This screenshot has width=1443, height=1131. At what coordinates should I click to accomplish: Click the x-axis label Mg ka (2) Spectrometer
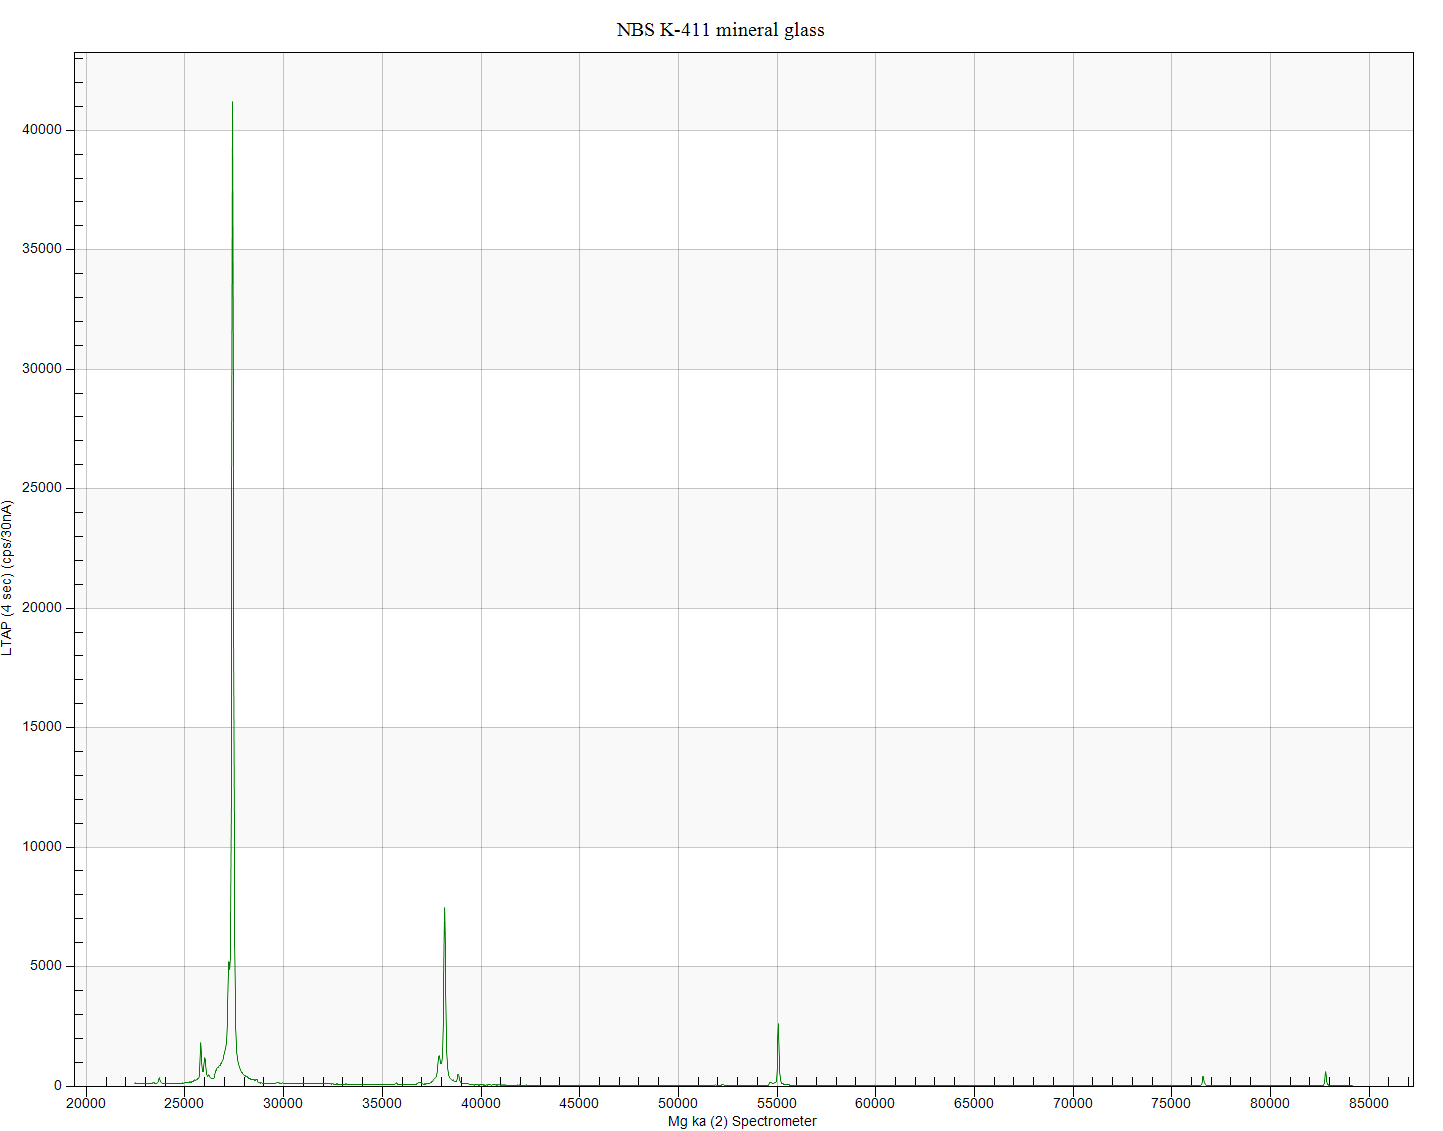click(742, 1121)
